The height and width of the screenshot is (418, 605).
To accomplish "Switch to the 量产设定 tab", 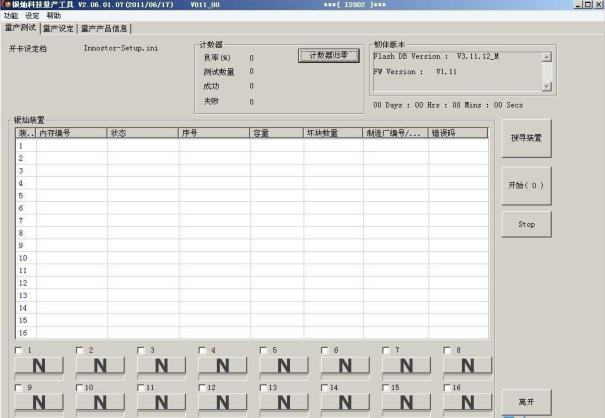I will point(58,28).
